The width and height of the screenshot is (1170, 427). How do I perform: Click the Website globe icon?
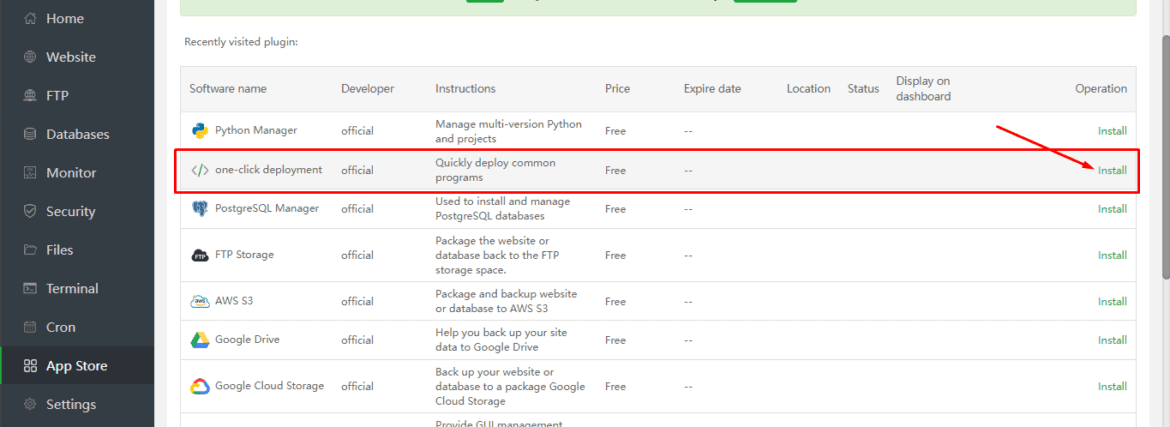tap(30, 57)
